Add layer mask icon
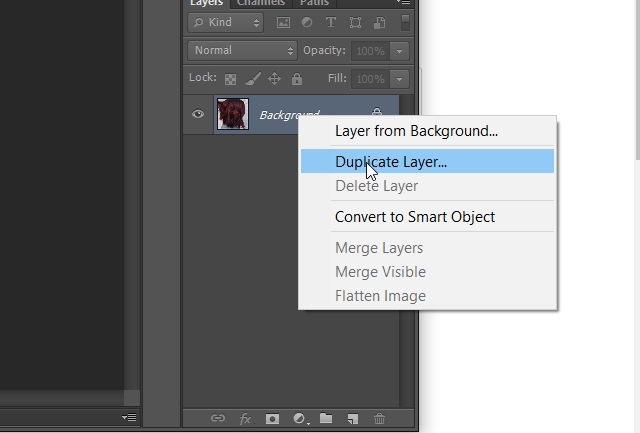The image size is (640, 433). click(272, 418)
